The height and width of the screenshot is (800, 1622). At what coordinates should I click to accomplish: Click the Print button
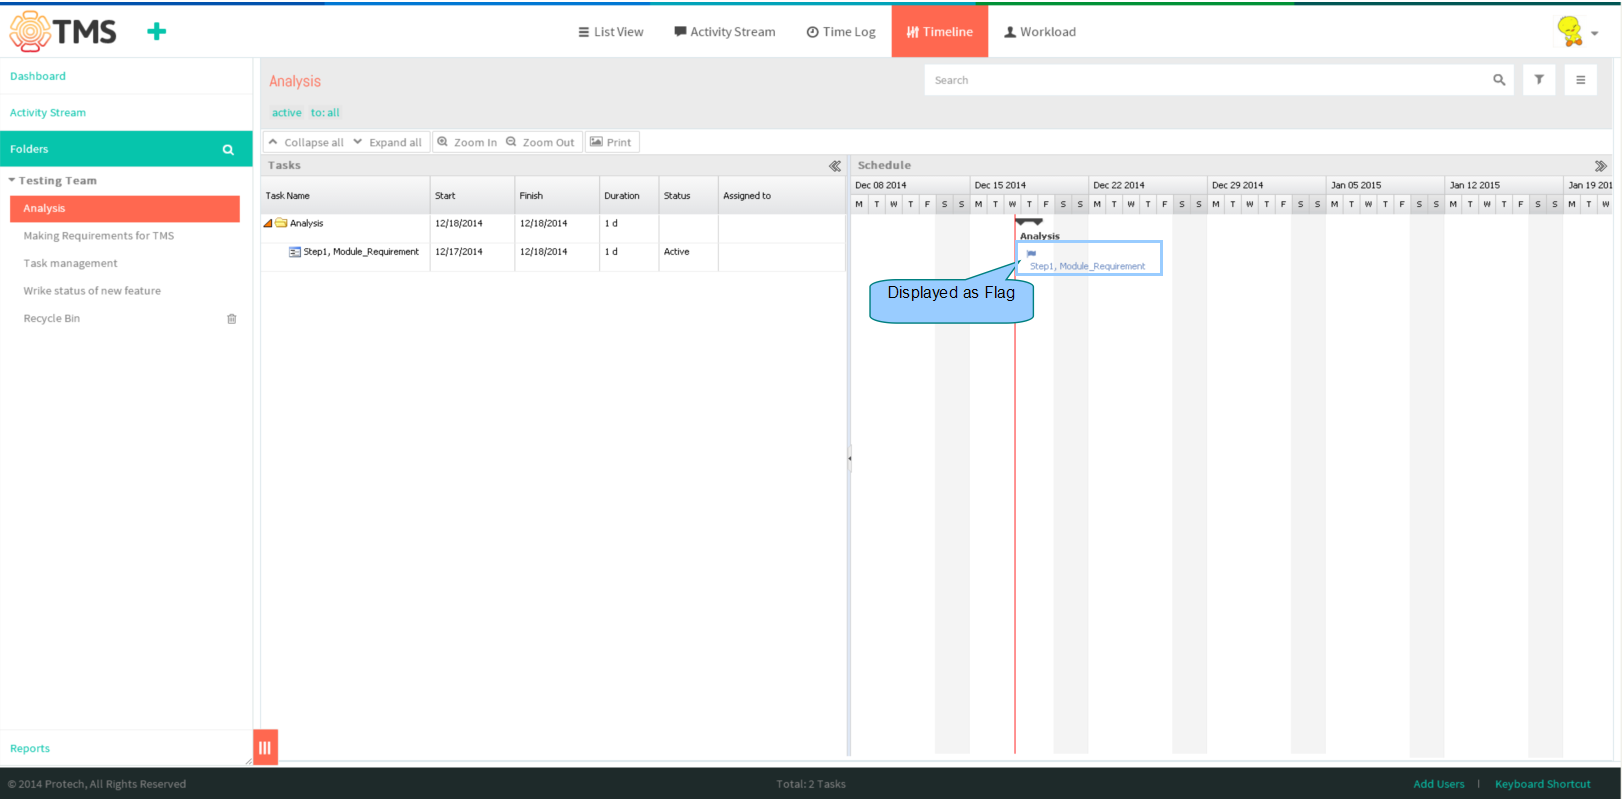point(611,142)
